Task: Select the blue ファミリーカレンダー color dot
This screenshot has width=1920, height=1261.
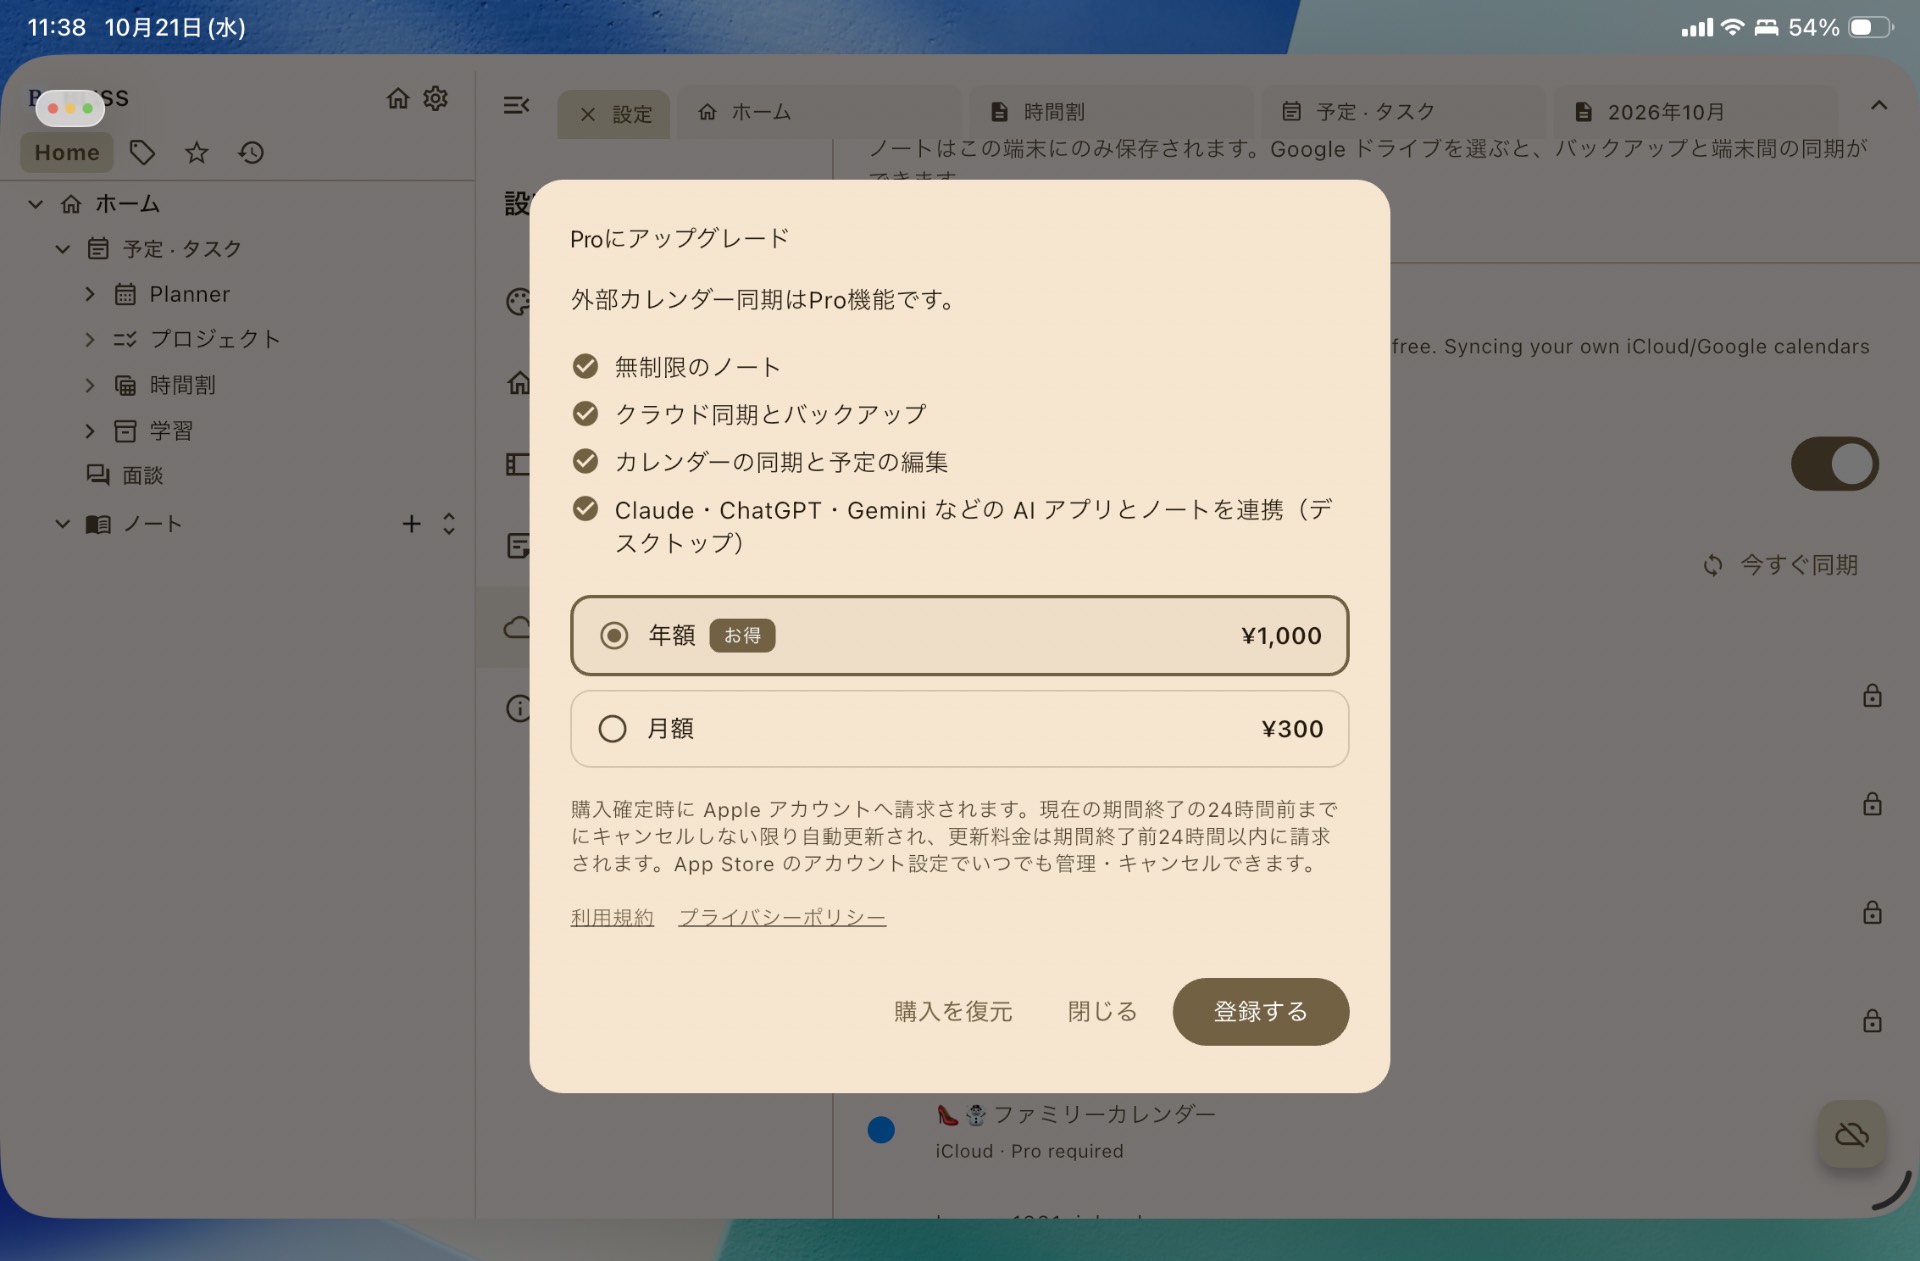Action: point(881,1130)
